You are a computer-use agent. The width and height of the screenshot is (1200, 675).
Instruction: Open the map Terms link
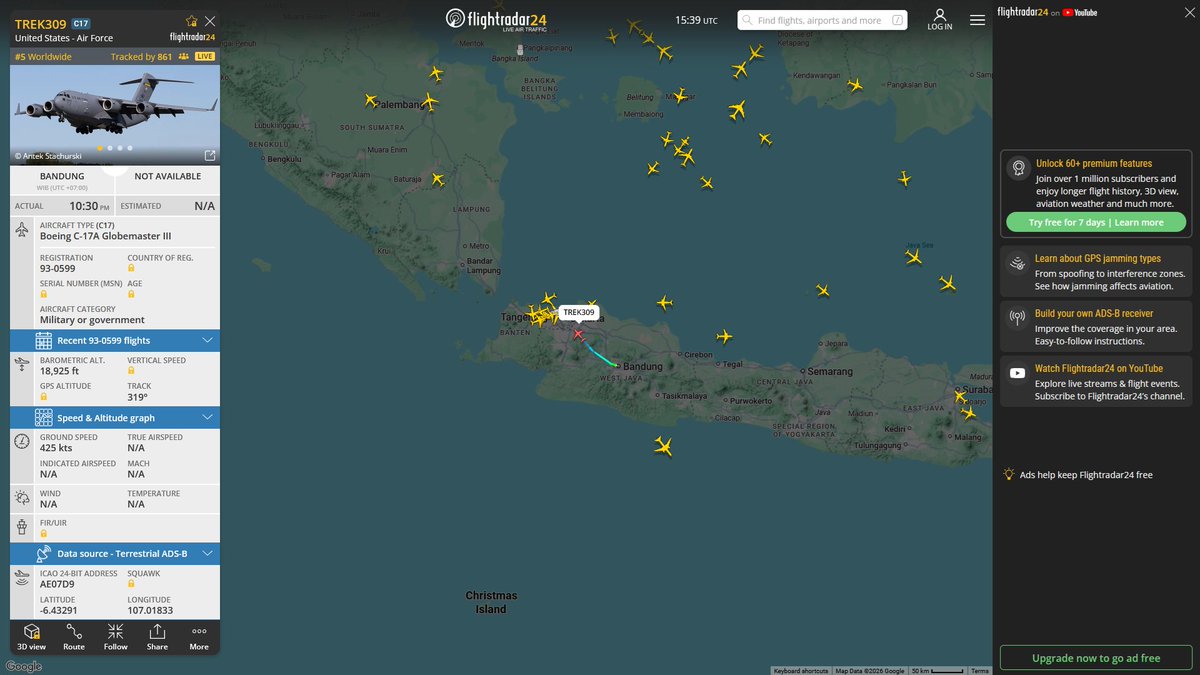click(980, 670)
